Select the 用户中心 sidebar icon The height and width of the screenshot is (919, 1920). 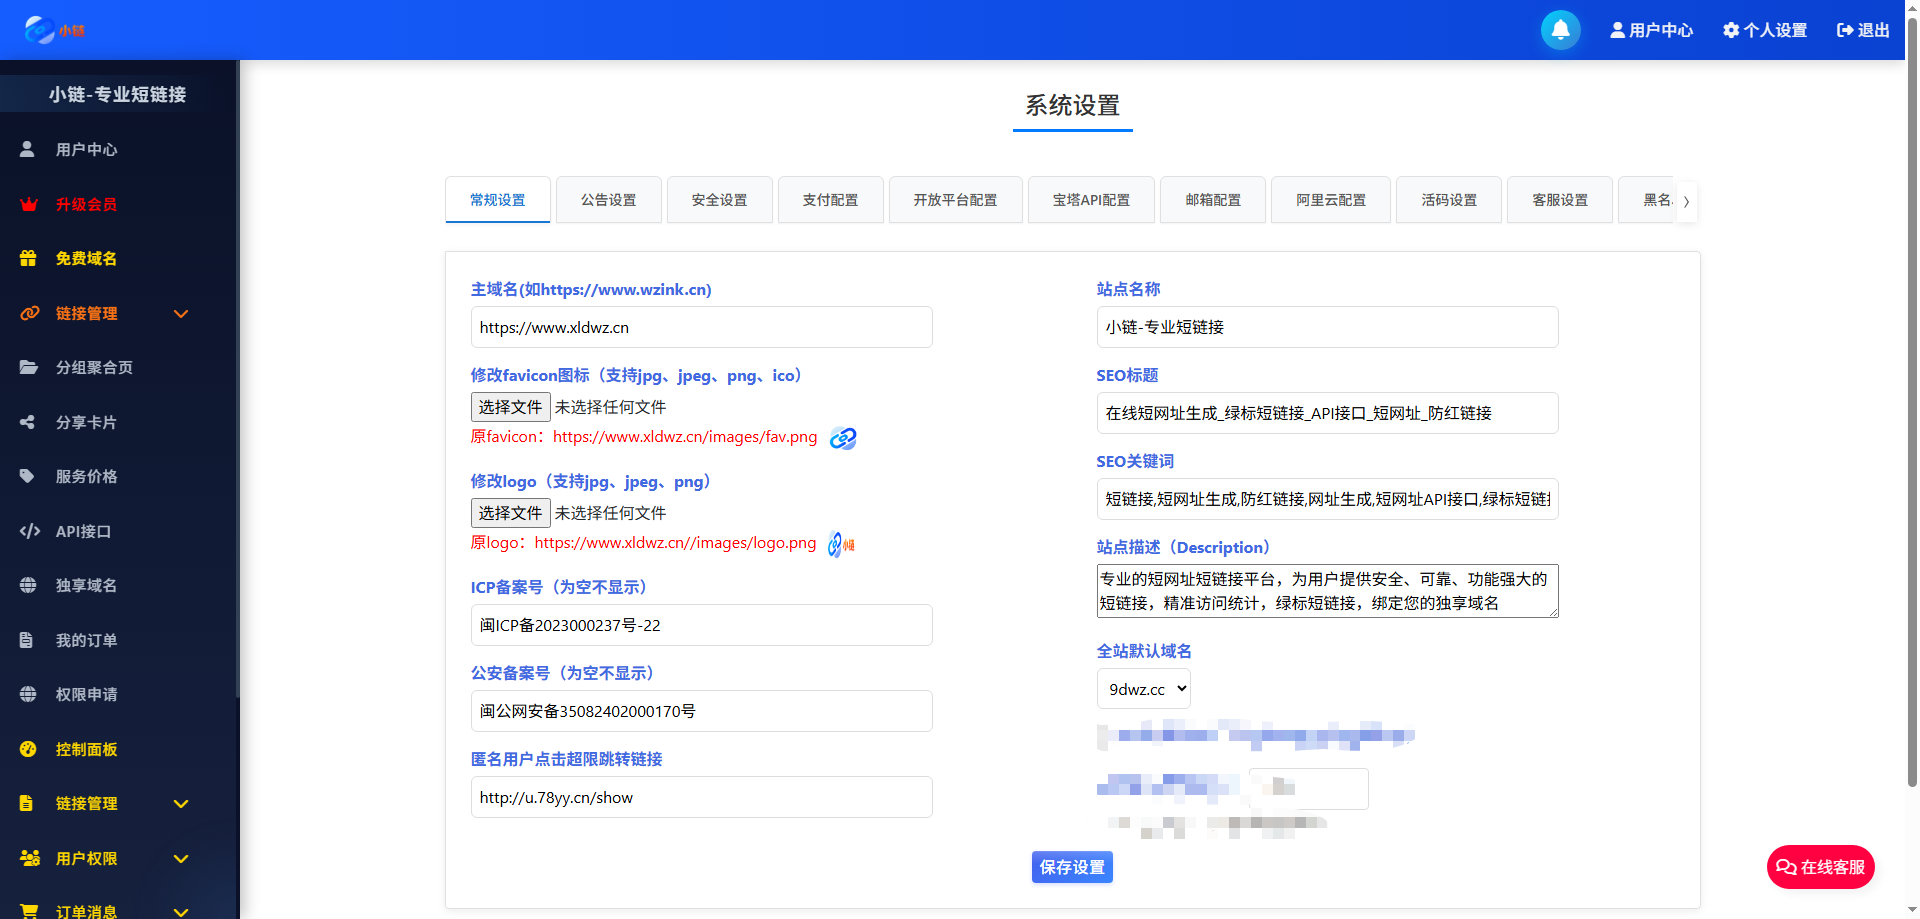(x=27, y=149)
